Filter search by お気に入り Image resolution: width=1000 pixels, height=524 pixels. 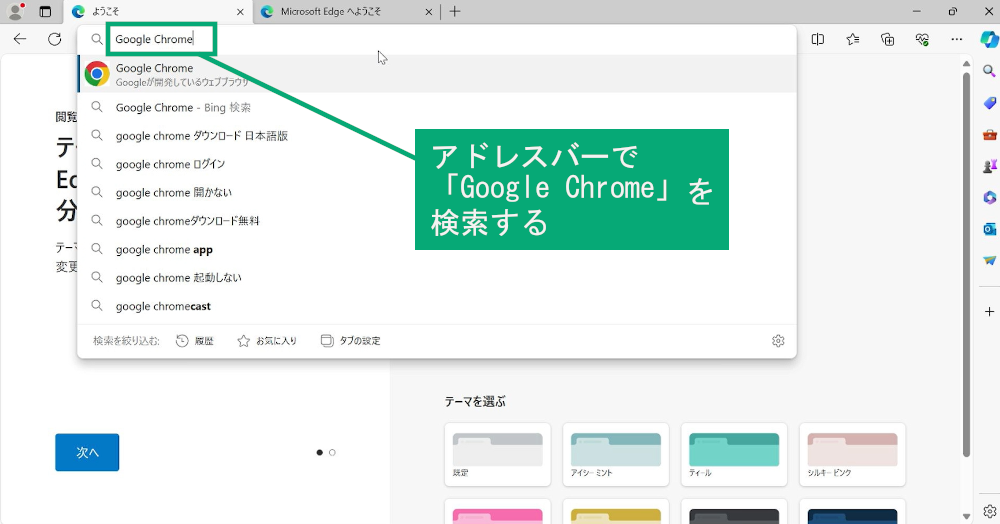(x=267, y=341)
